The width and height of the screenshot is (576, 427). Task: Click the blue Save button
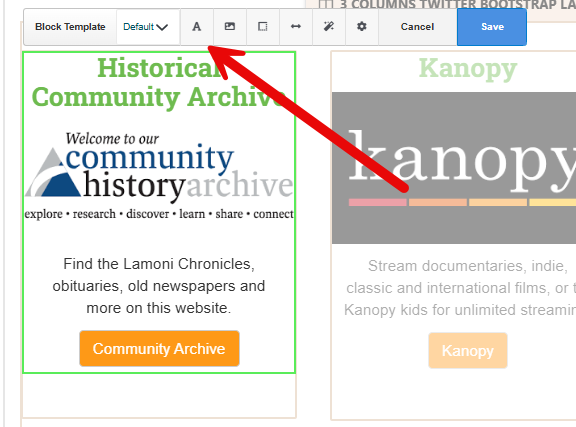pos(492,27)
